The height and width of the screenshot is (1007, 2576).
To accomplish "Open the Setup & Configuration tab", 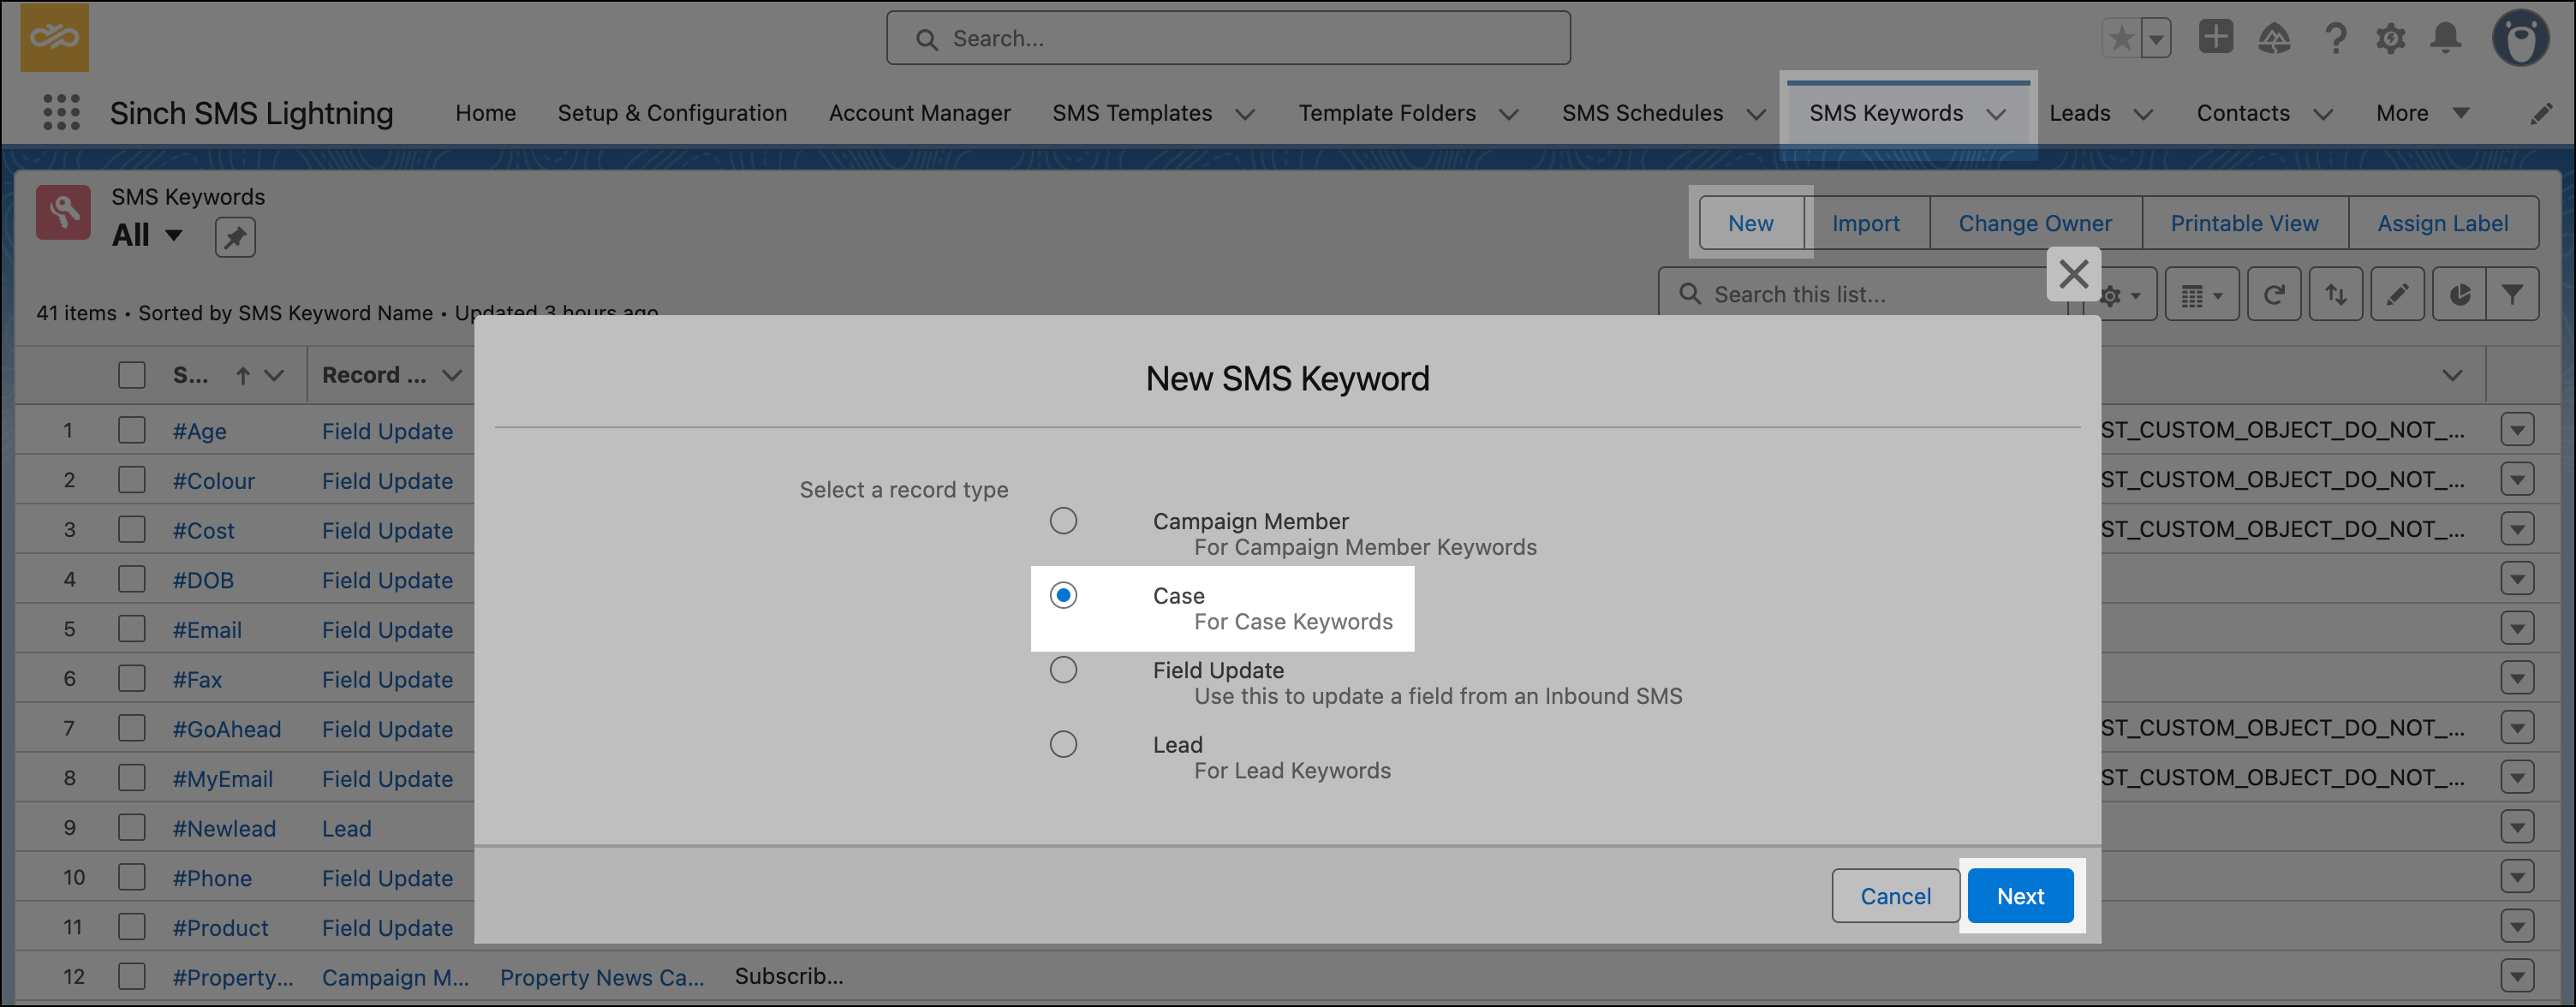I will pos(672,113).
